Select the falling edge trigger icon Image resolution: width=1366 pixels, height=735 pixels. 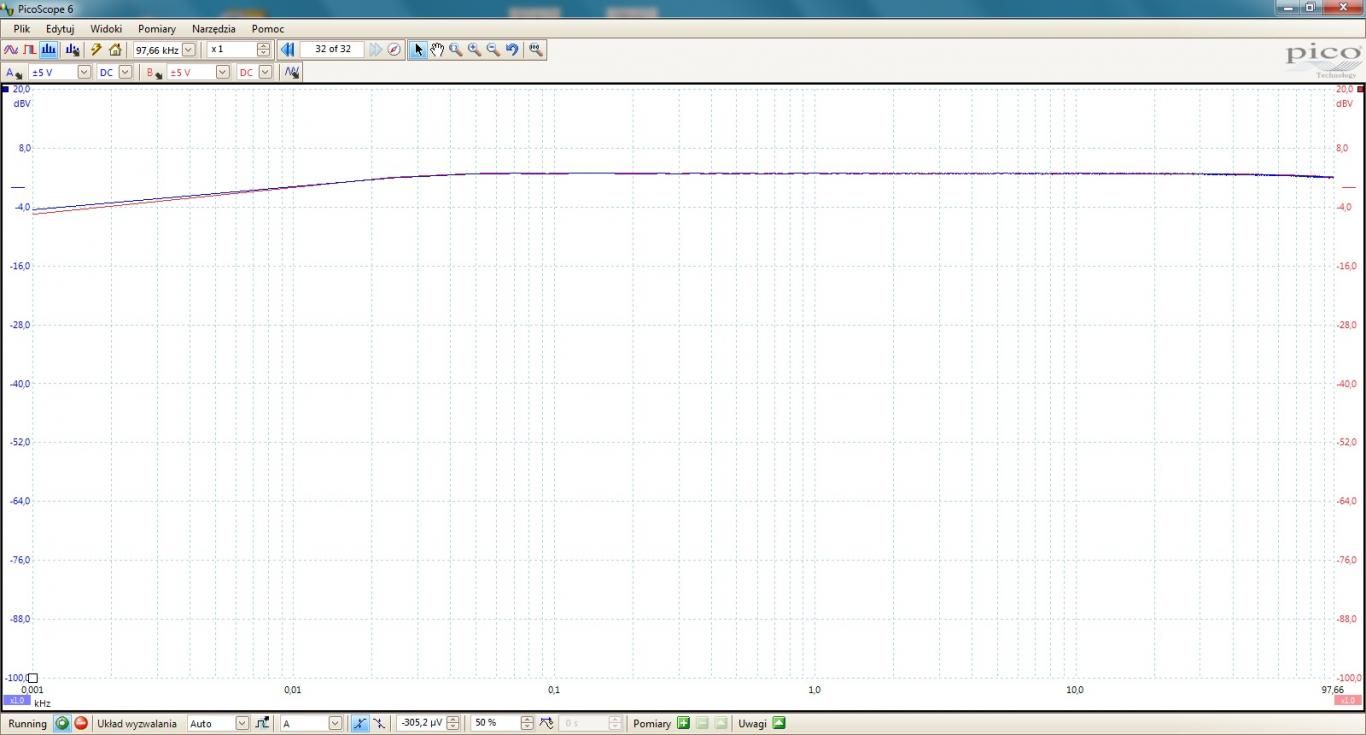[x=379, y=723]
